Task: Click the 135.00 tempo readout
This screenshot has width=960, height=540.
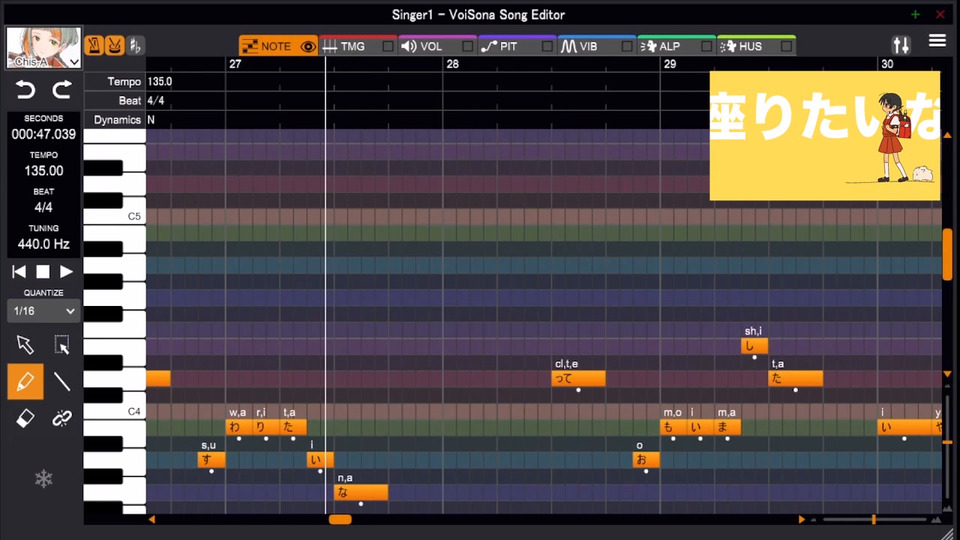Action: (43, 171)
